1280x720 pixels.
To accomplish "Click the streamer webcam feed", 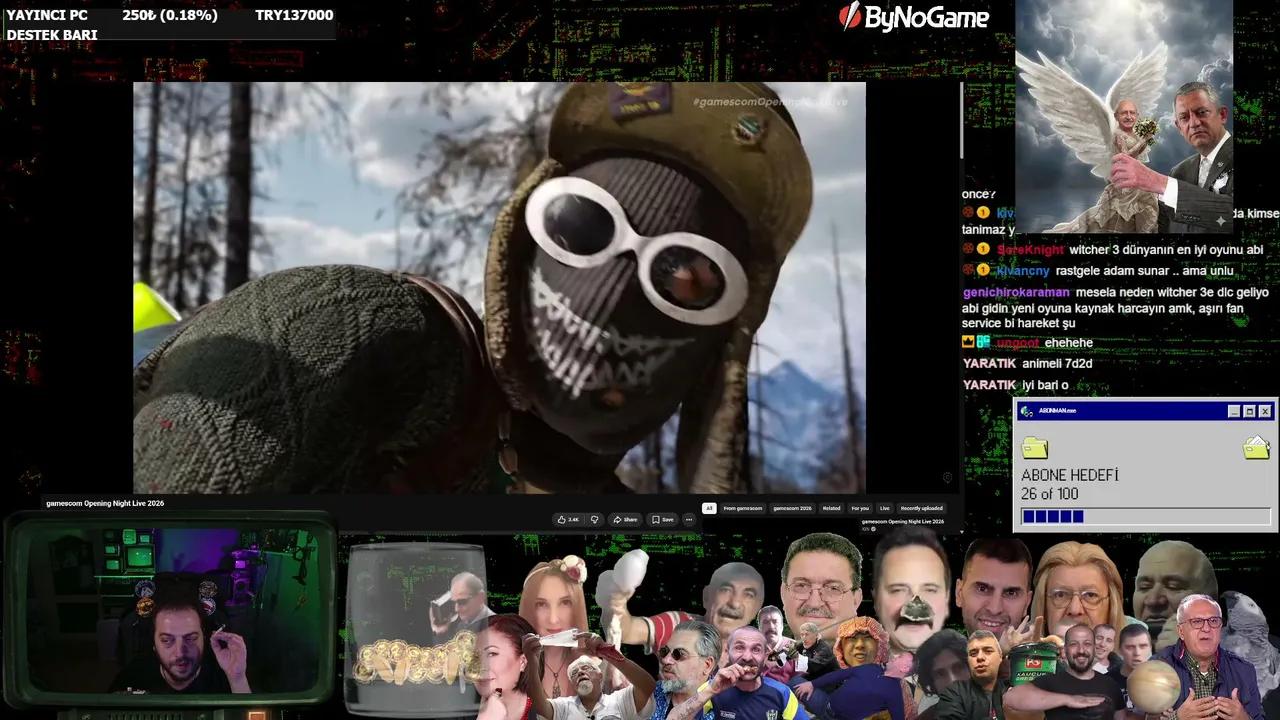I will [x=170, y=610].
